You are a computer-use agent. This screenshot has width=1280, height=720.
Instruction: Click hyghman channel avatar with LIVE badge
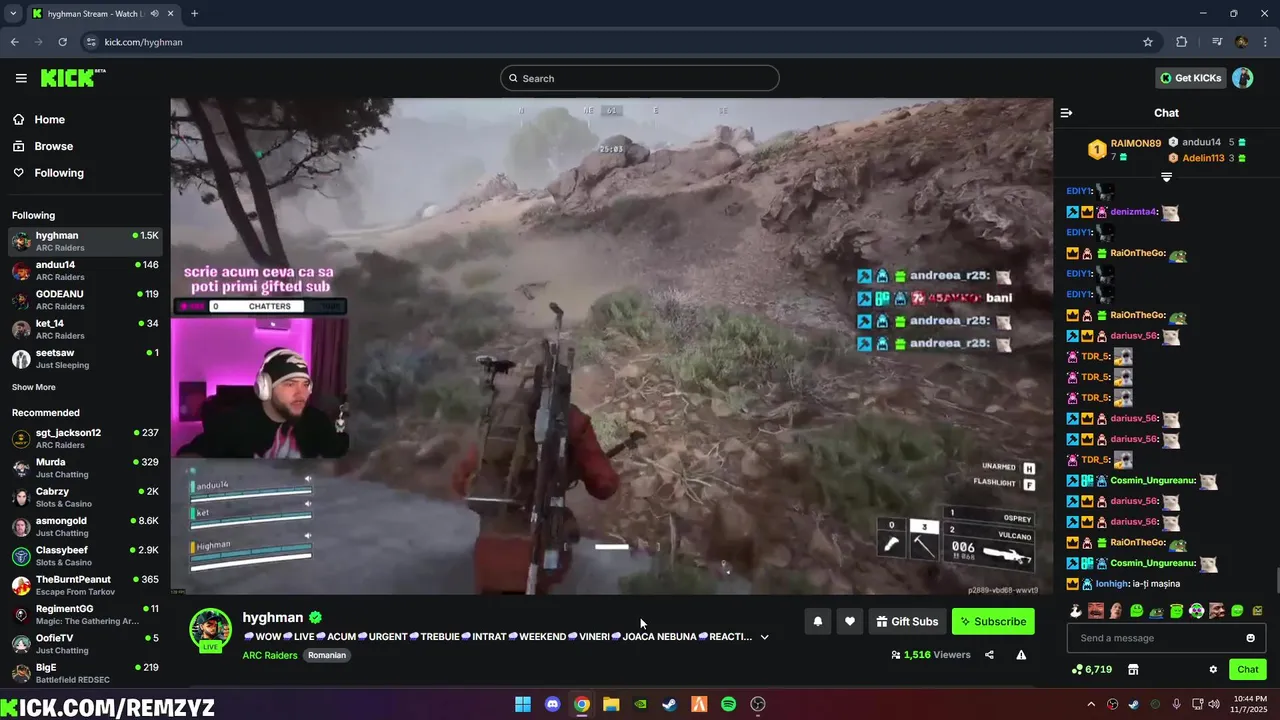(210, 630)
